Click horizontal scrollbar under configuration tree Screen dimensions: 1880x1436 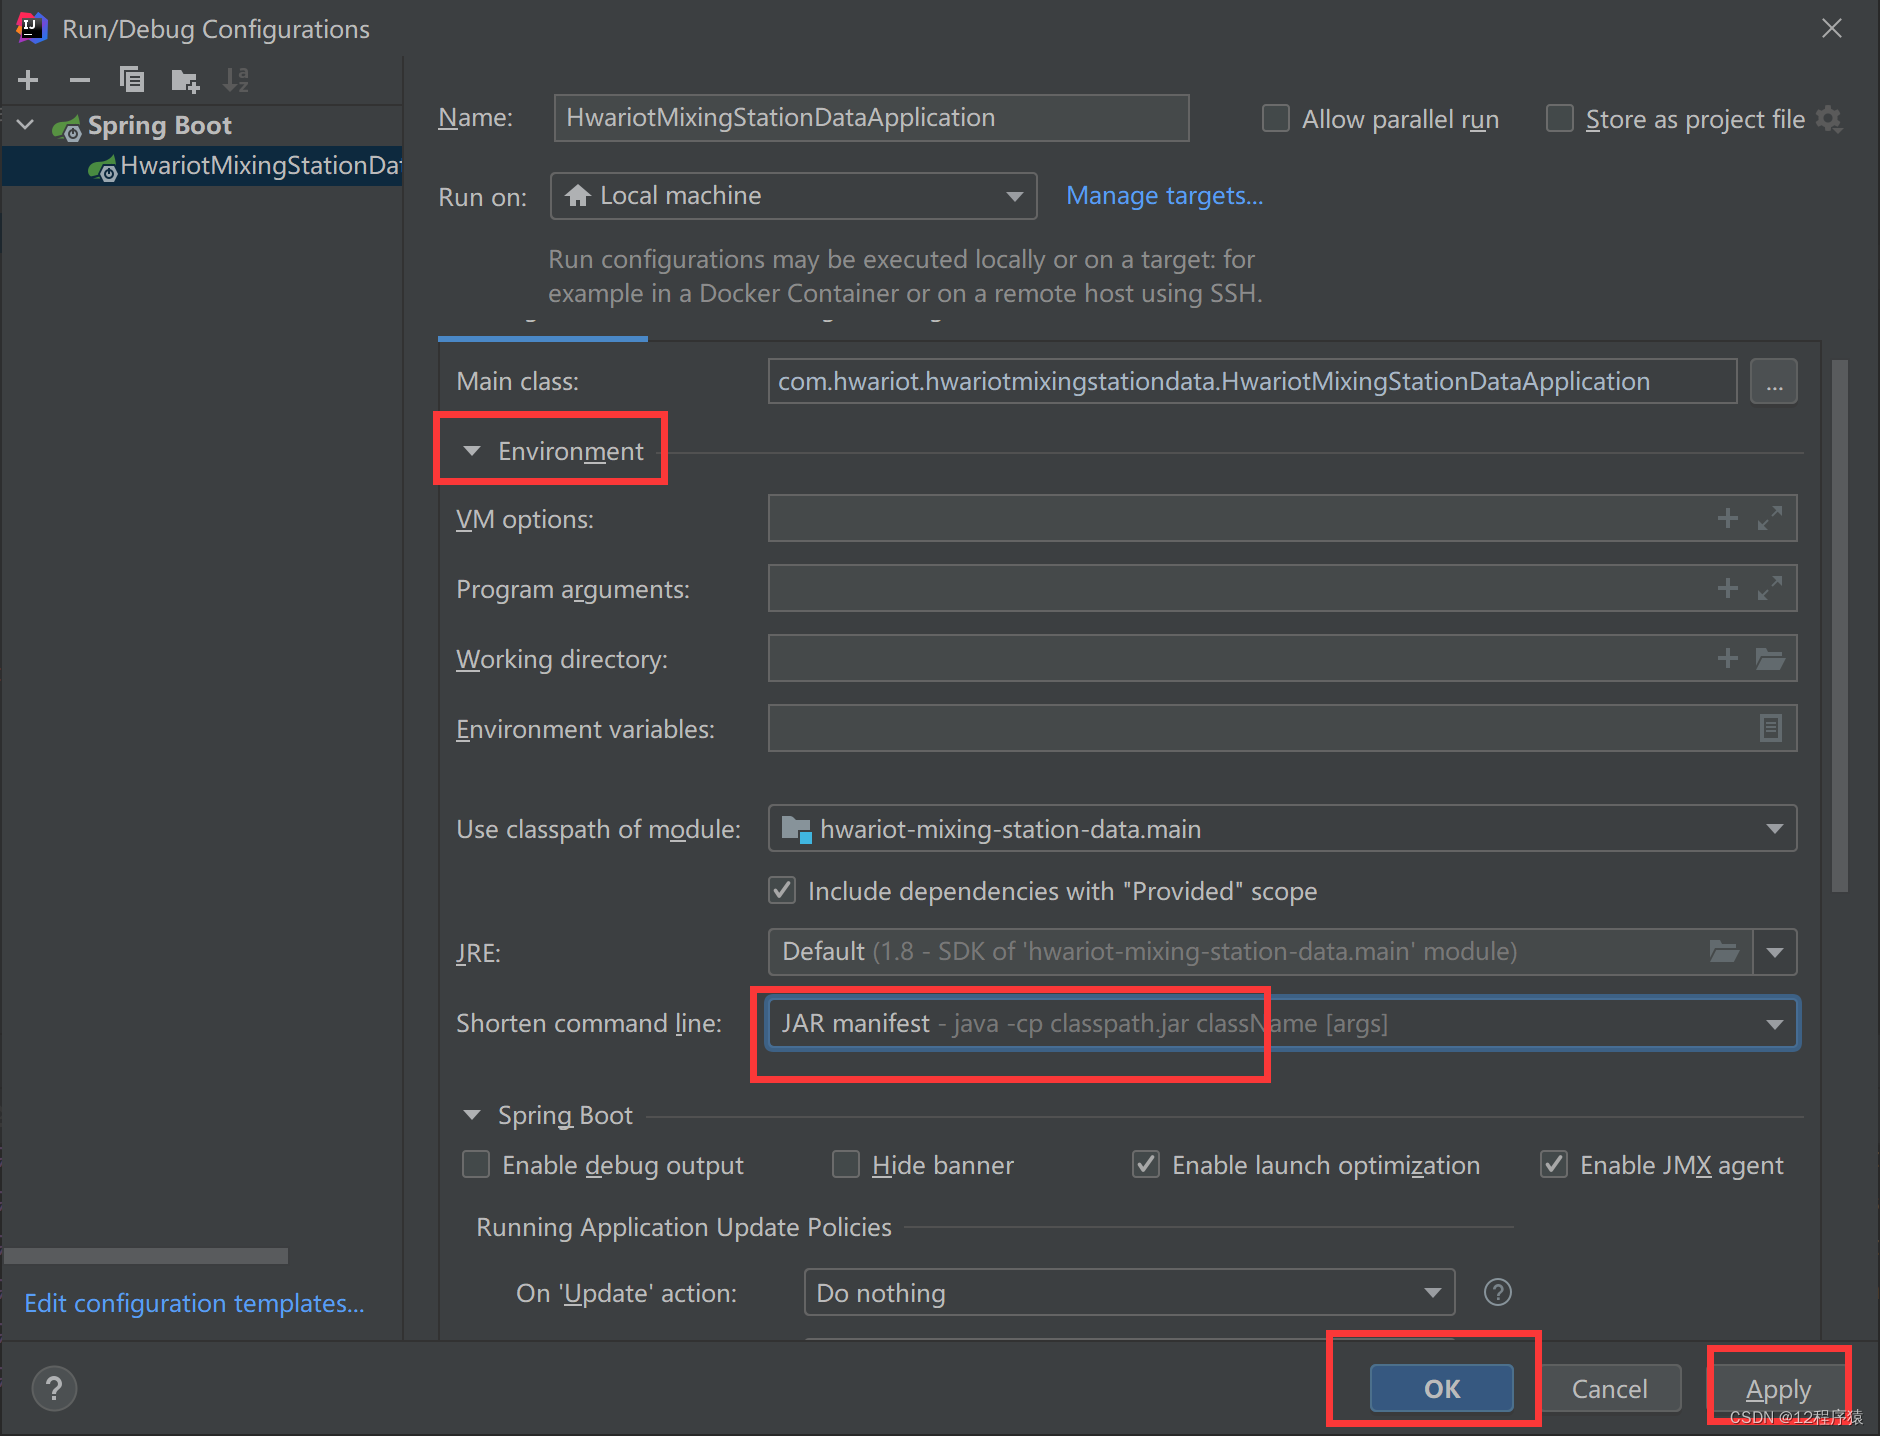tap(146, 1255)
